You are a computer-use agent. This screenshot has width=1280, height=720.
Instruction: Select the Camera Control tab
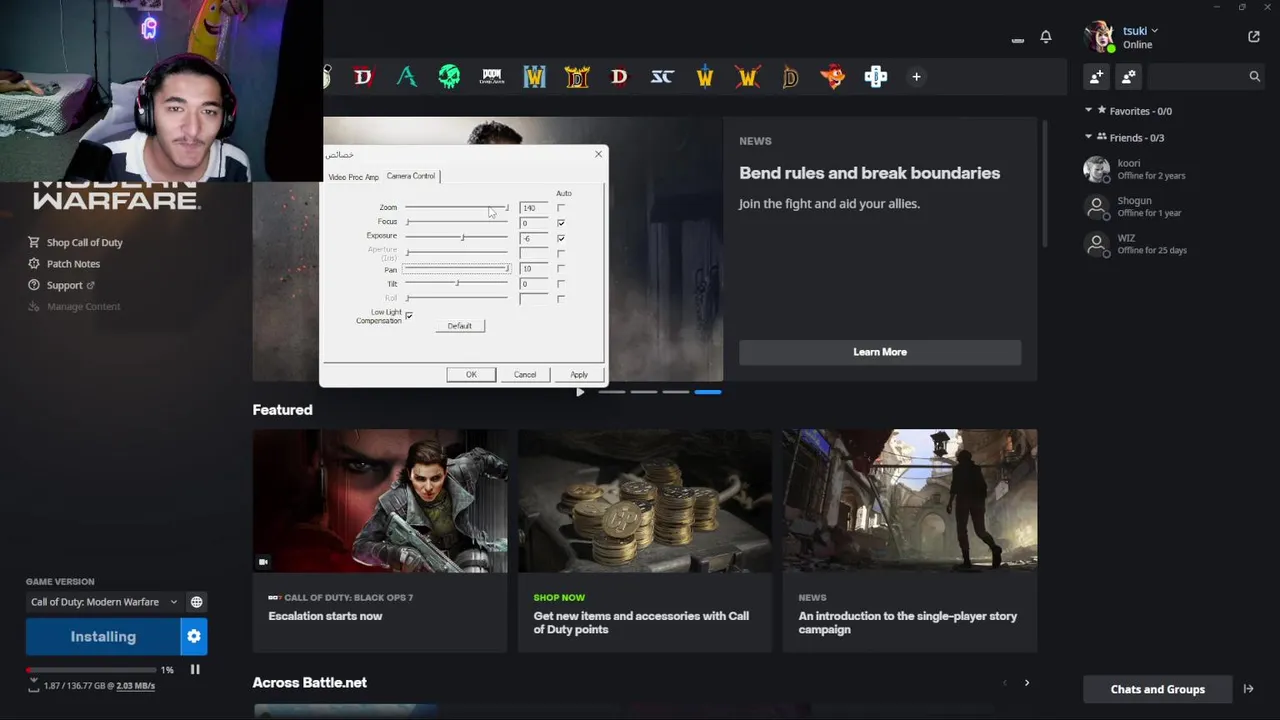pos(411,176)
